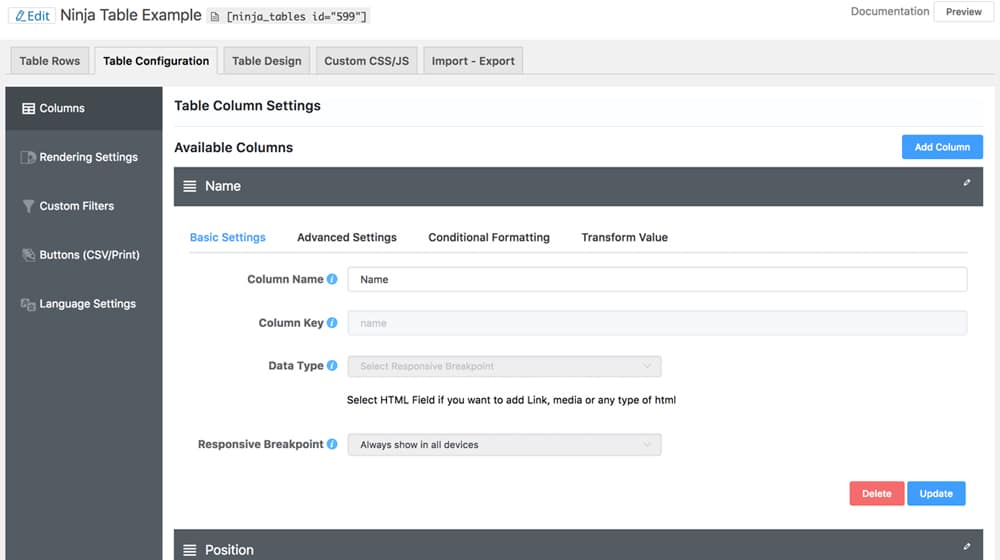Select the Advanced Settings tab
Screen dimensions: 1000x560
[347, 238]
